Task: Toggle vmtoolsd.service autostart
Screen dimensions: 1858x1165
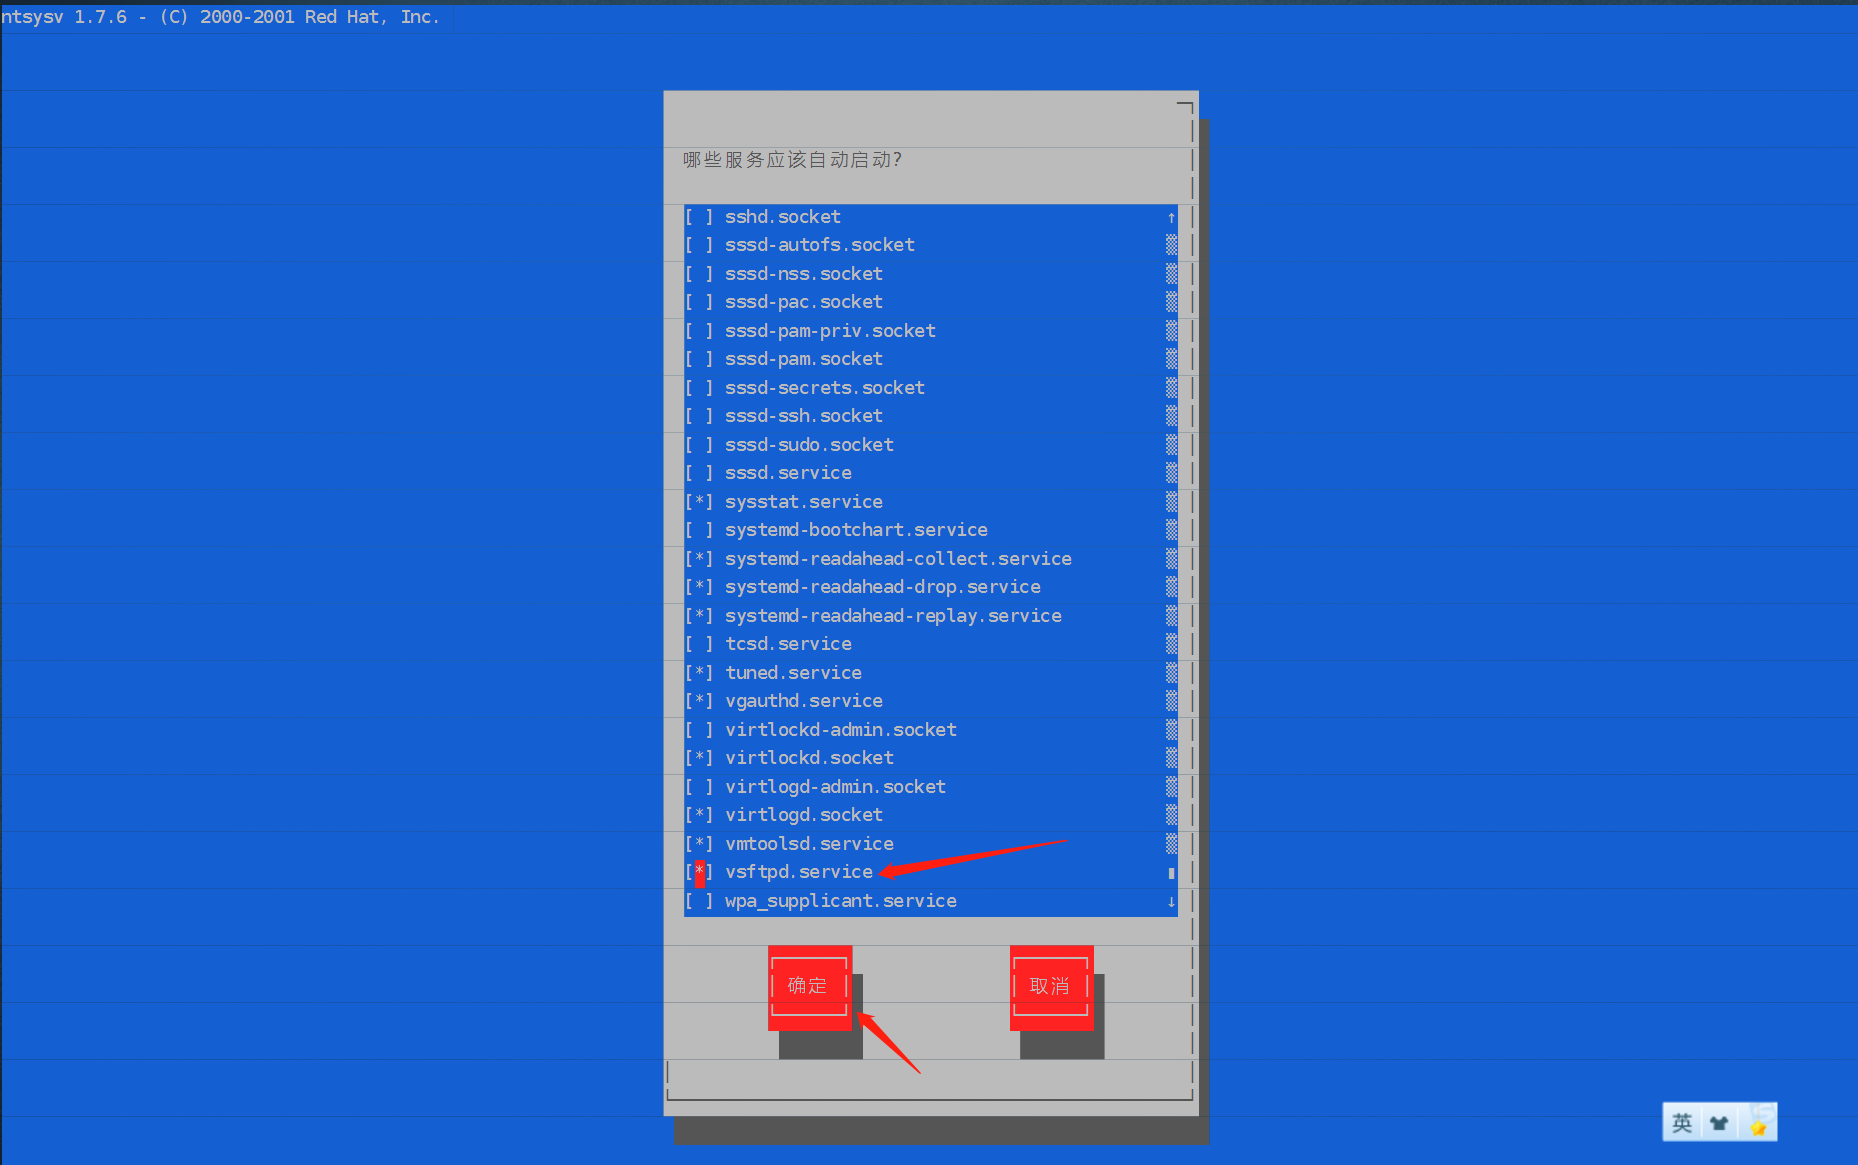Action: (699, 843)
